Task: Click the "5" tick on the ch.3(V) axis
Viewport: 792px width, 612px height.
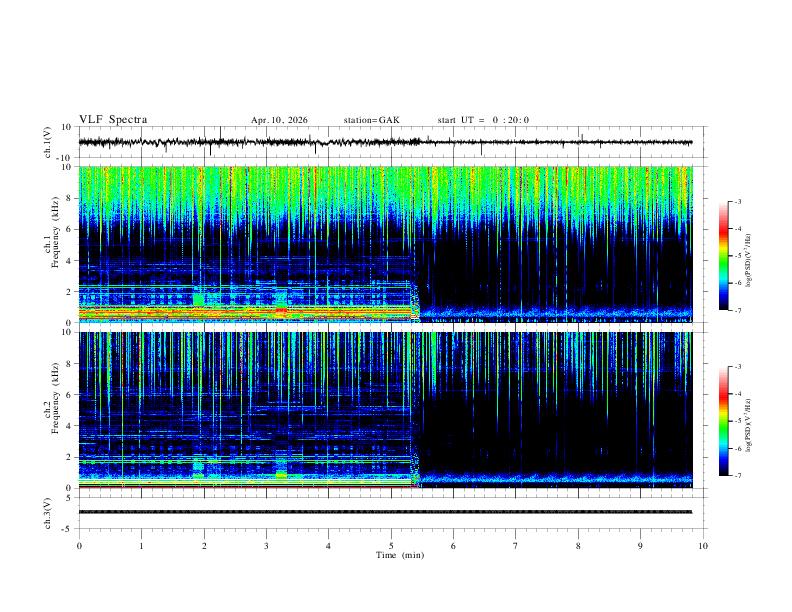Action: tap(70, 498)
